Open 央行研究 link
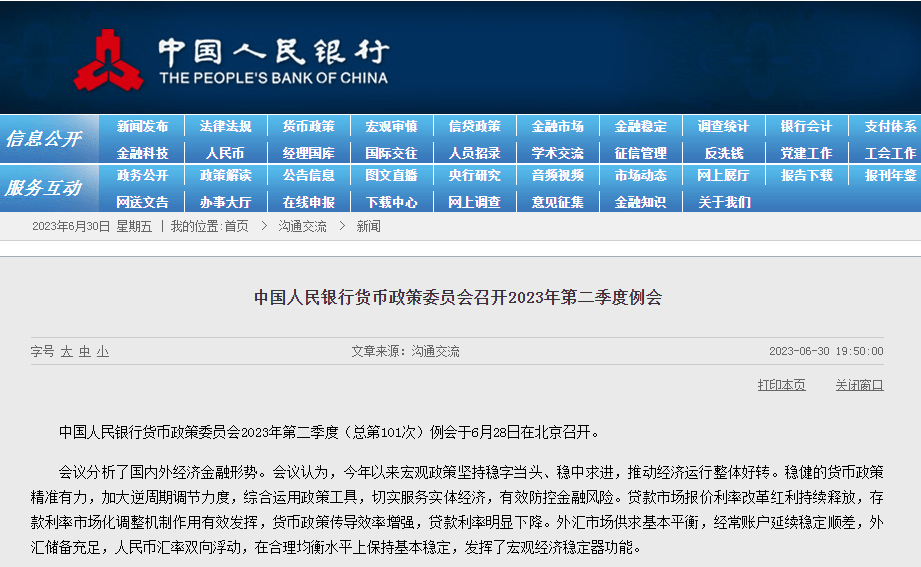 pos(475,175)
